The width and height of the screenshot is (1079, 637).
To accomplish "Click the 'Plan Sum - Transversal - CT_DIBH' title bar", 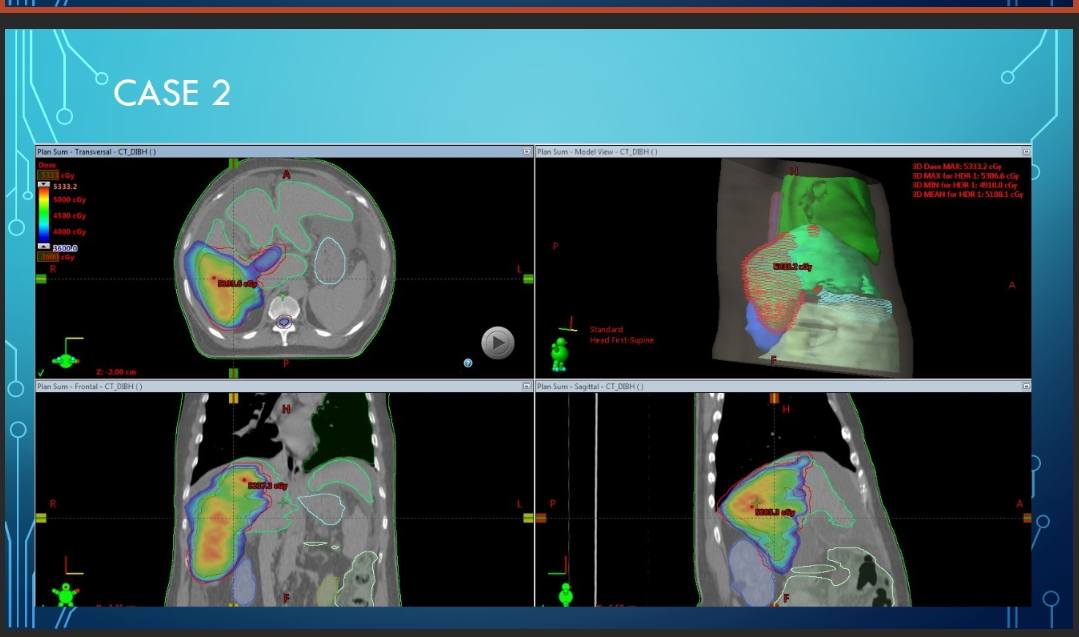I will (284, 152).
